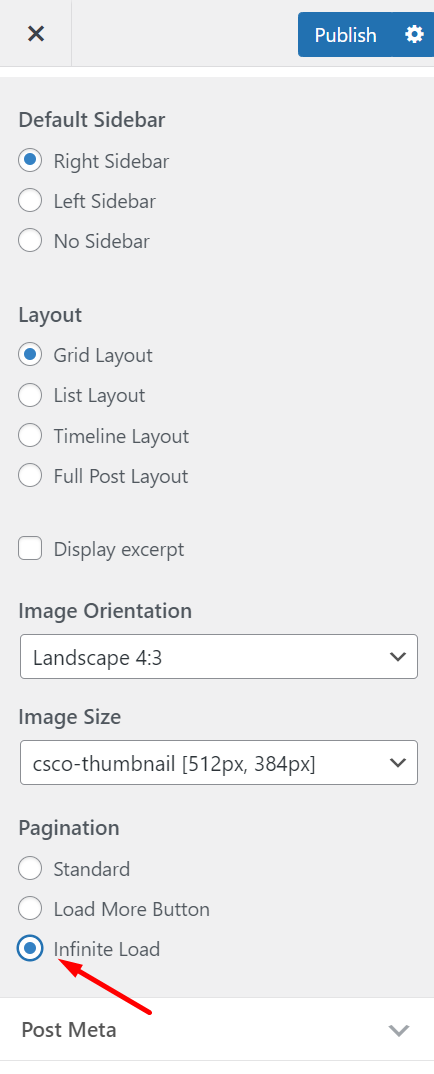Image resolution: width=434 pixels, height=1074 pixels.
Task: Select Timeline Layout radio button
Action: coord(30,436)
